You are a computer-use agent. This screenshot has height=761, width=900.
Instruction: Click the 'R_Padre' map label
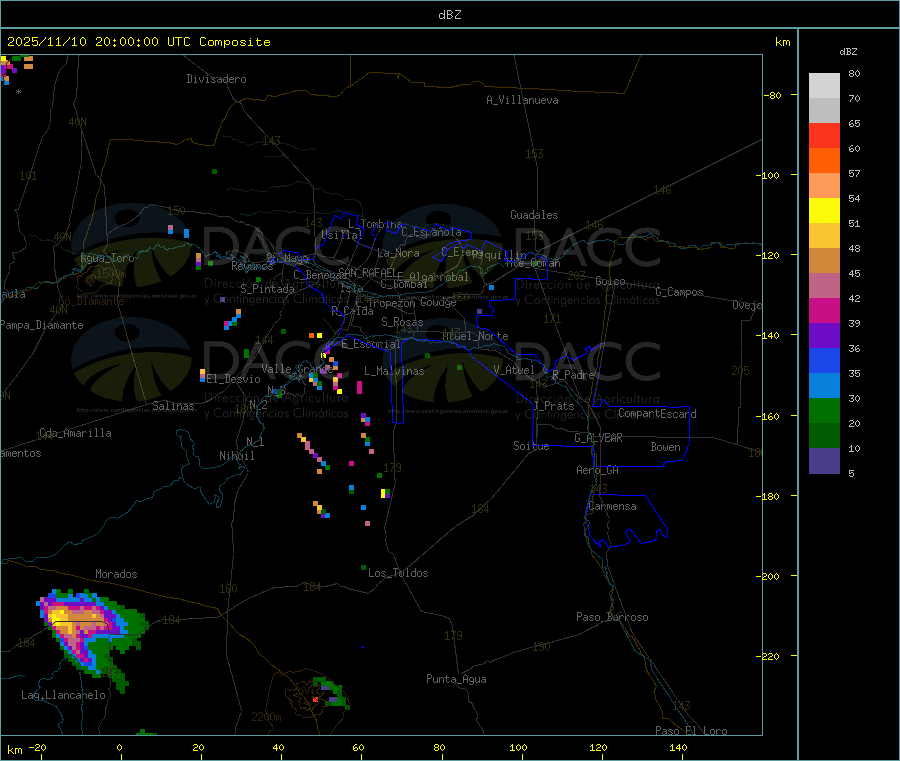[573, 375]
